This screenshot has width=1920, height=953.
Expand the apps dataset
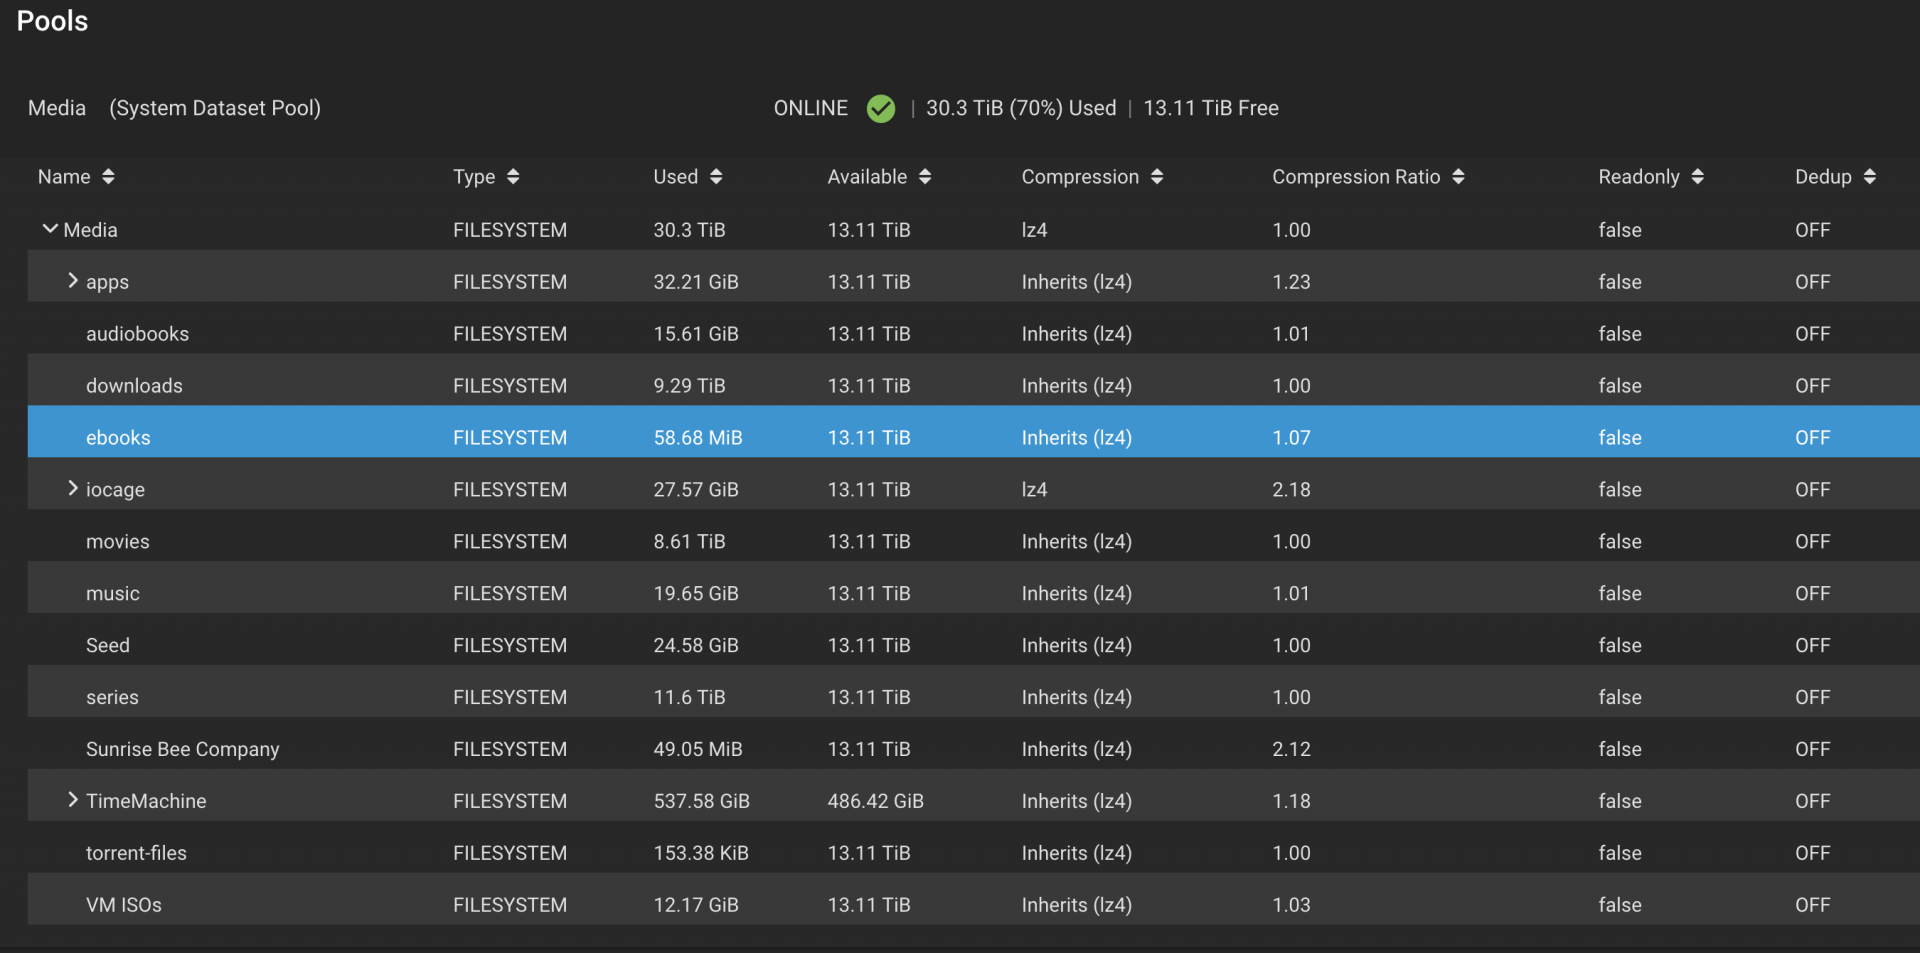(x=73, y=281)
